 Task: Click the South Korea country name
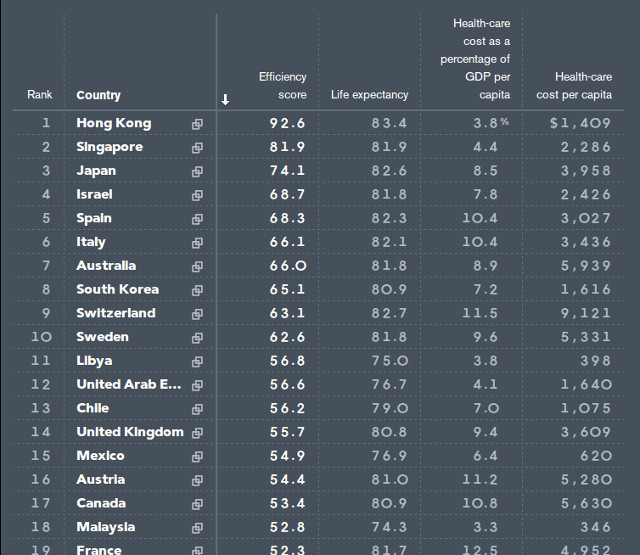[117, 290]
